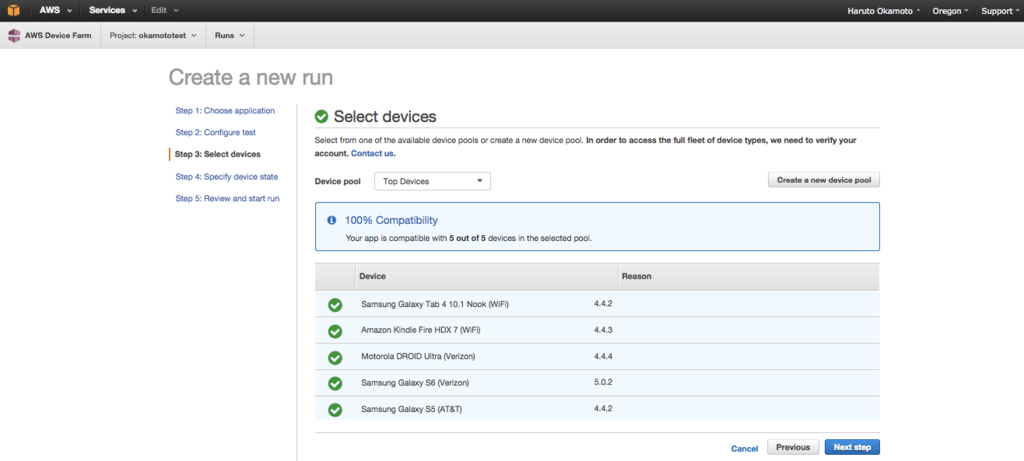This screenshot has height=461, width=1024.
Task: Select Samsung Galaxy S5 (AT&T) text
Action: [411, 409]
